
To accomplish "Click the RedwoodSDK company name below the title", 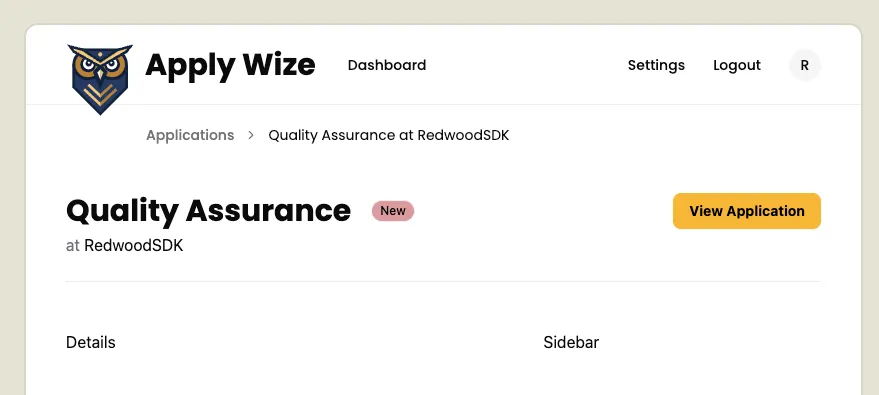I will [133, 246].
